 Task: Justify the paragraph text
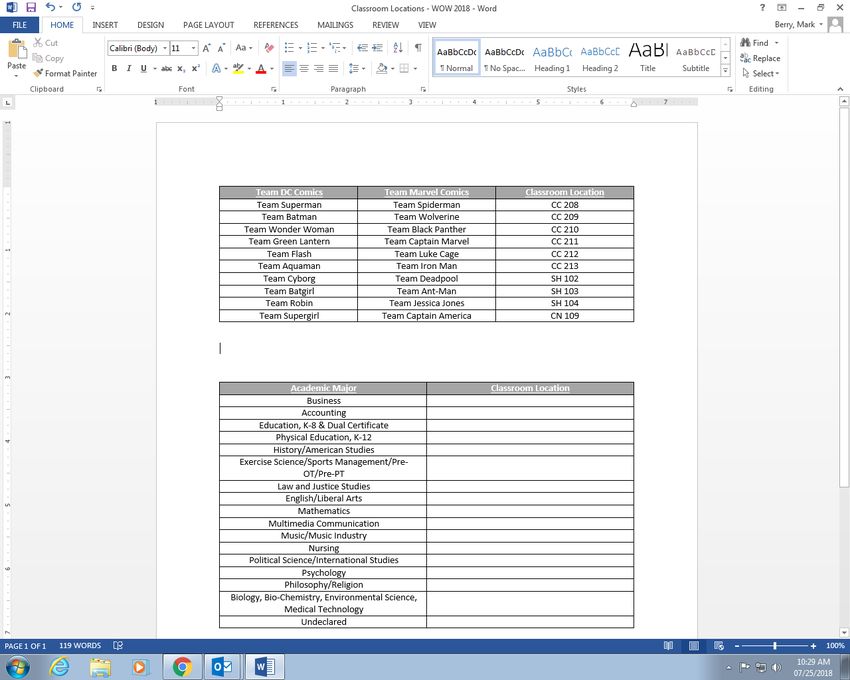pos(333,68)
